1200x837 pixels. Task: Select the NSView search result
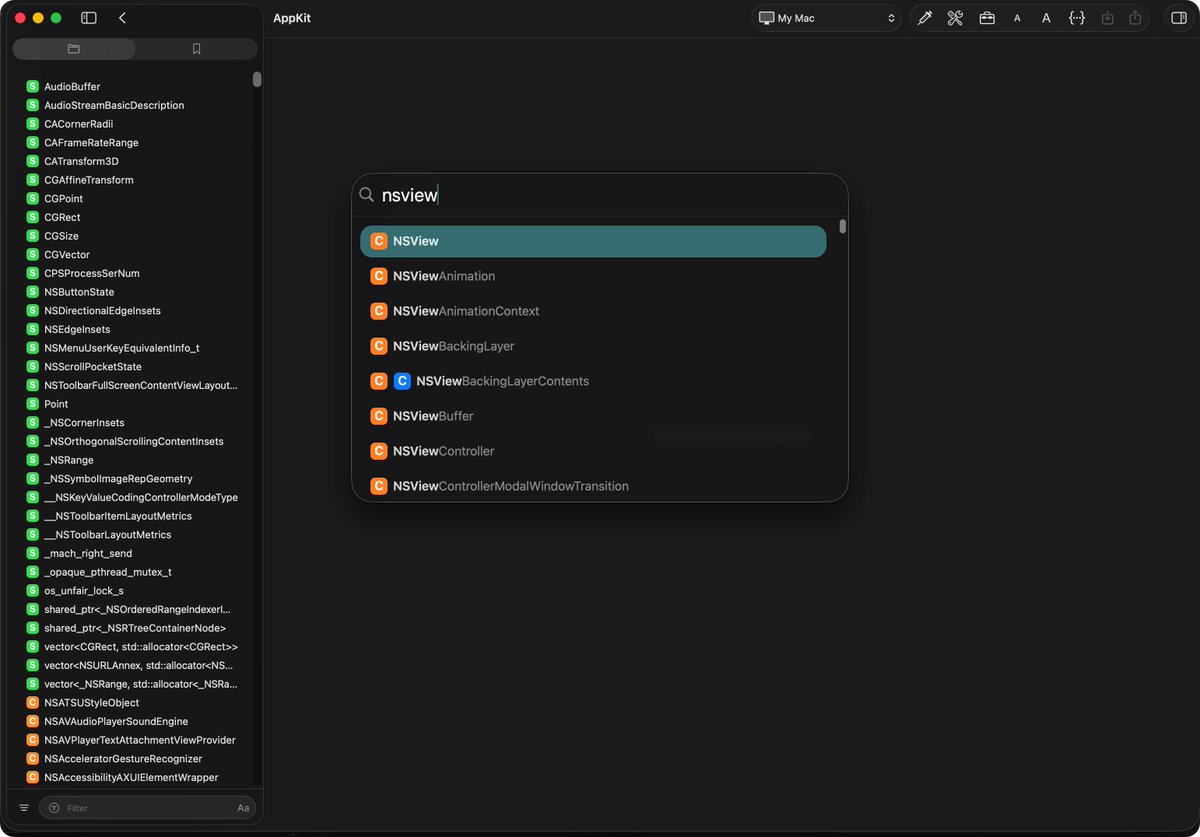point(593,241)
